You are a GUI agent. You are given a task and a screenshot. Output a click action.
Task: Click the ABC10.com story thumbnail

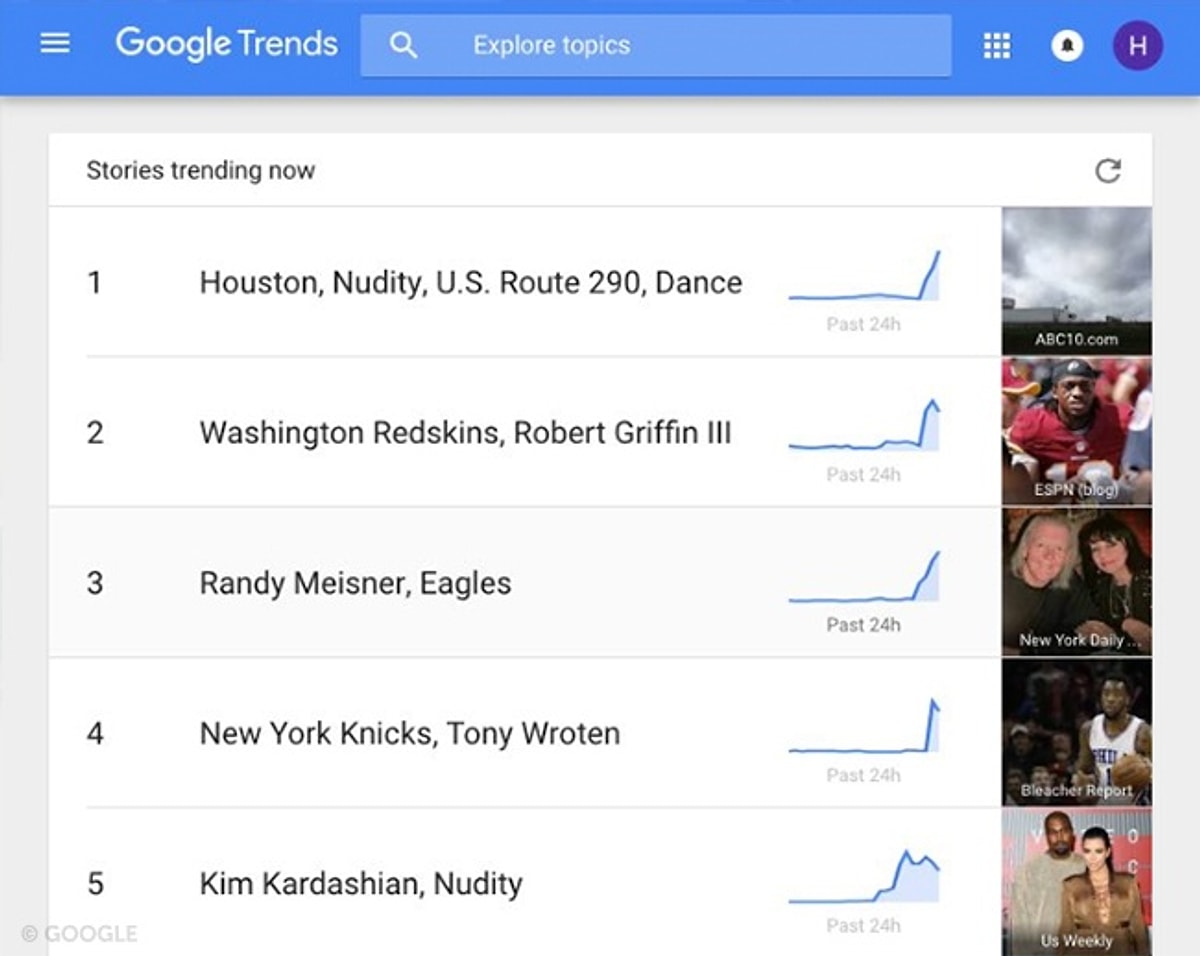pyautogui.click(x=1075, y=280)
